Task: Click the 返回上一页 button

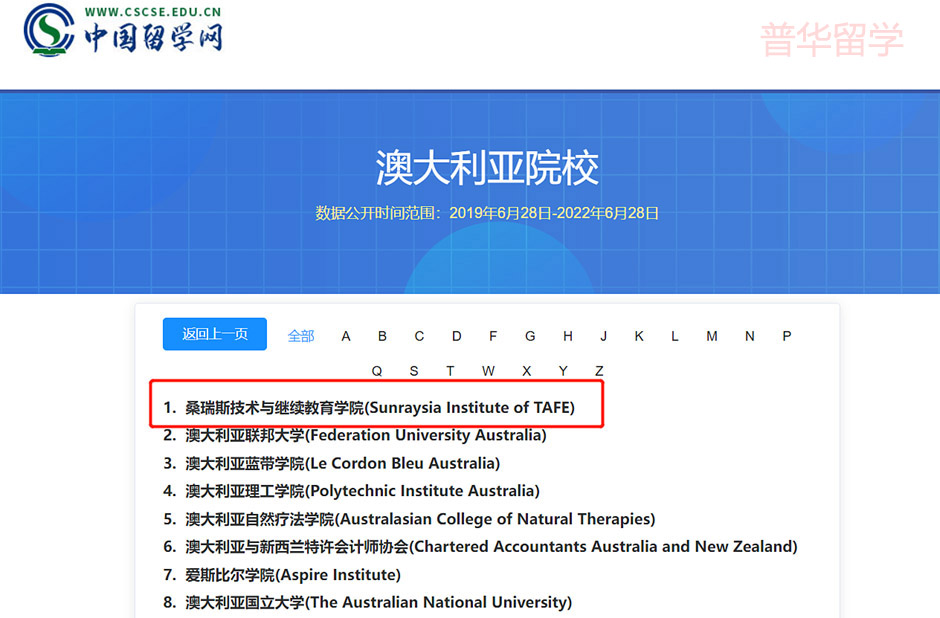Action: click(215, 334)
